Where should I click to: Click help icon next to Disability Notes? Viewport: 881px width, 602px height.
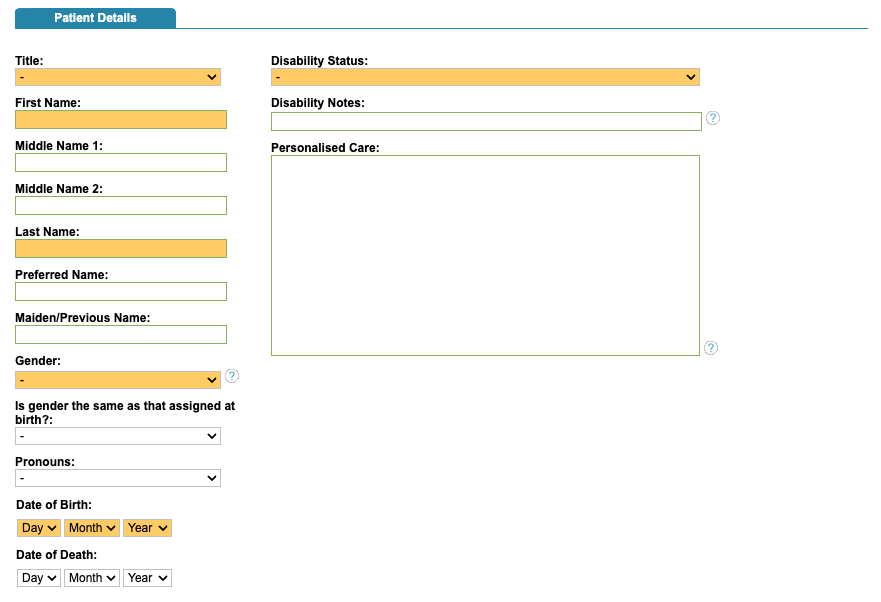[x=713, y=118]
